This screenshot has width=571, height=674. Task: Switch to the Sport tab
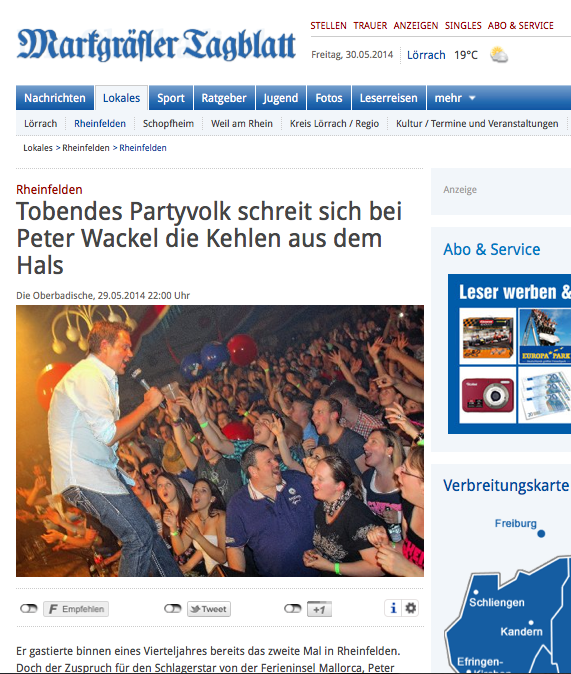171,98
